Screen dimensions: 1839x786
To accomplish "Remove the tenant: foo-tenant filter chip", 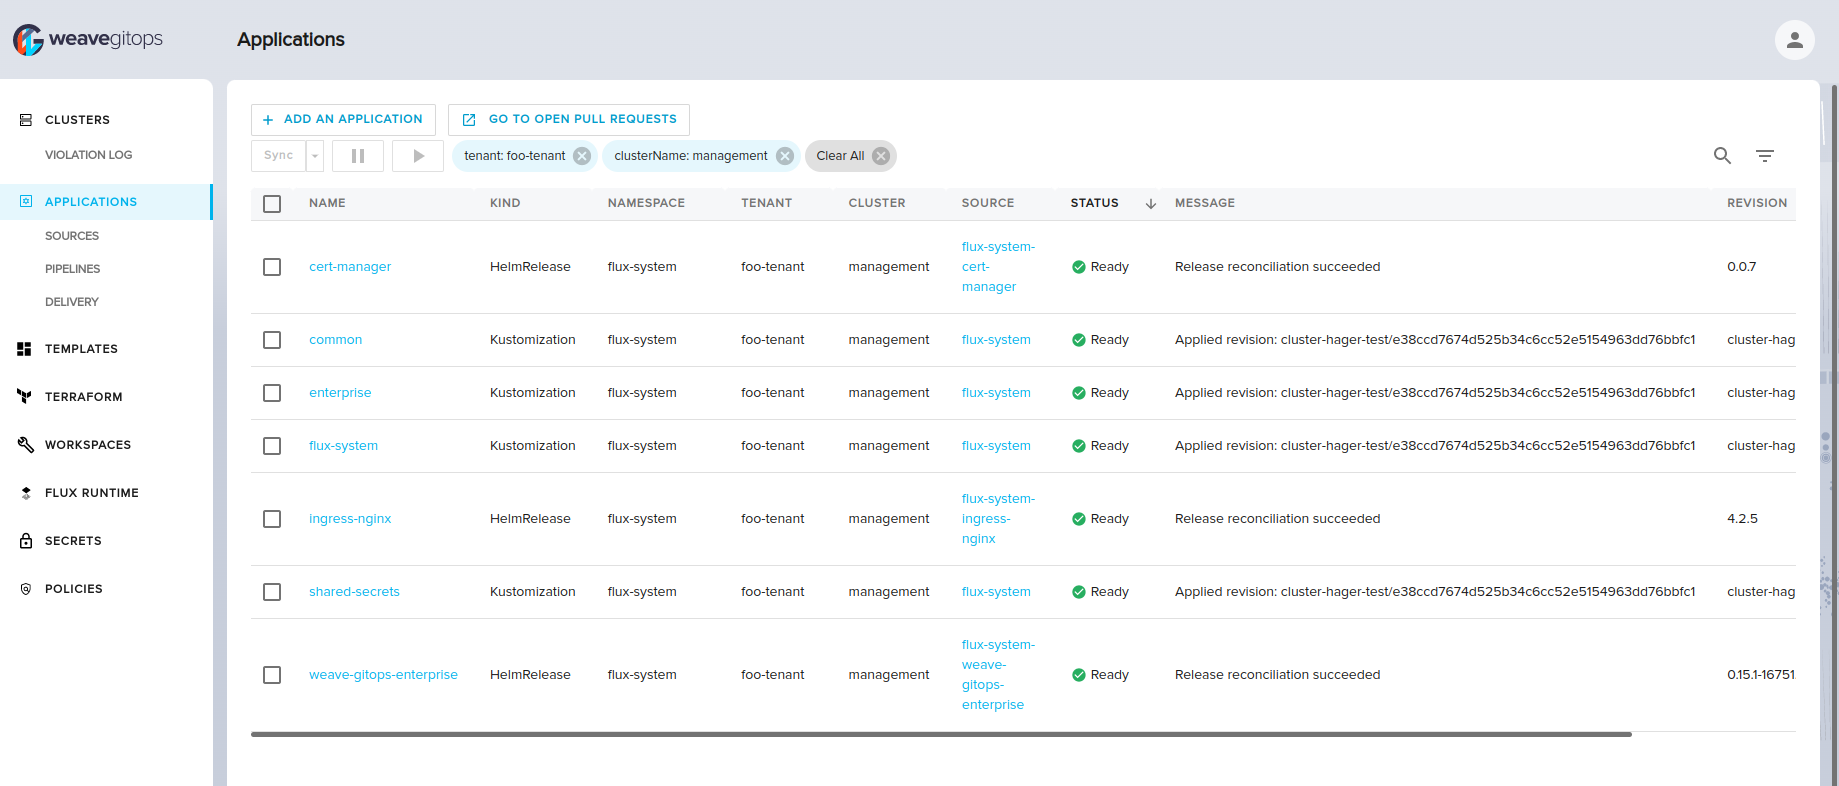I will [x=582, y=156].
